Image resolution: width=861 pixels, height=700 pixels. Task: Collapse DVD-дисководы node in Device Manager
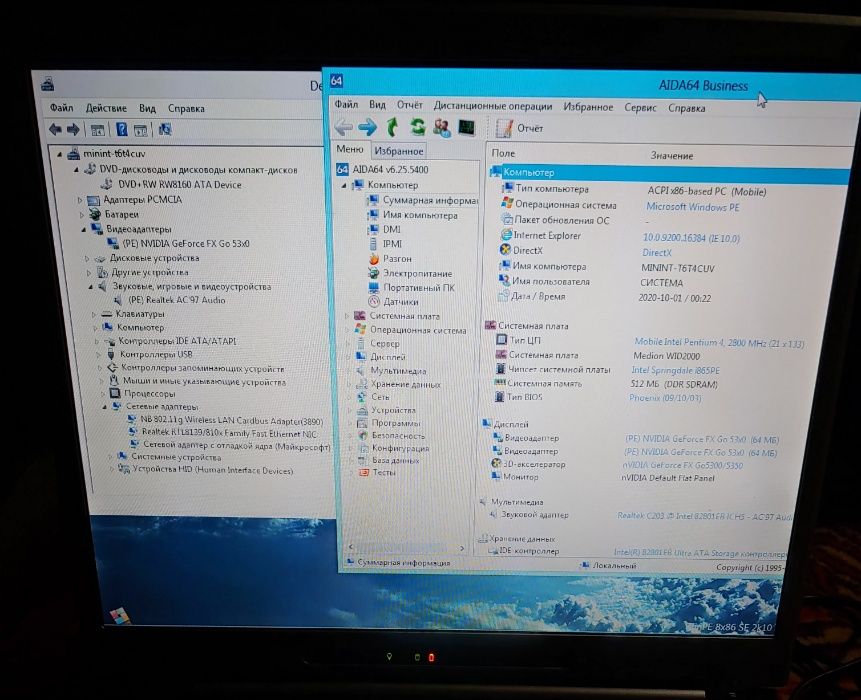pyautogui.click(x=76, y=170)
